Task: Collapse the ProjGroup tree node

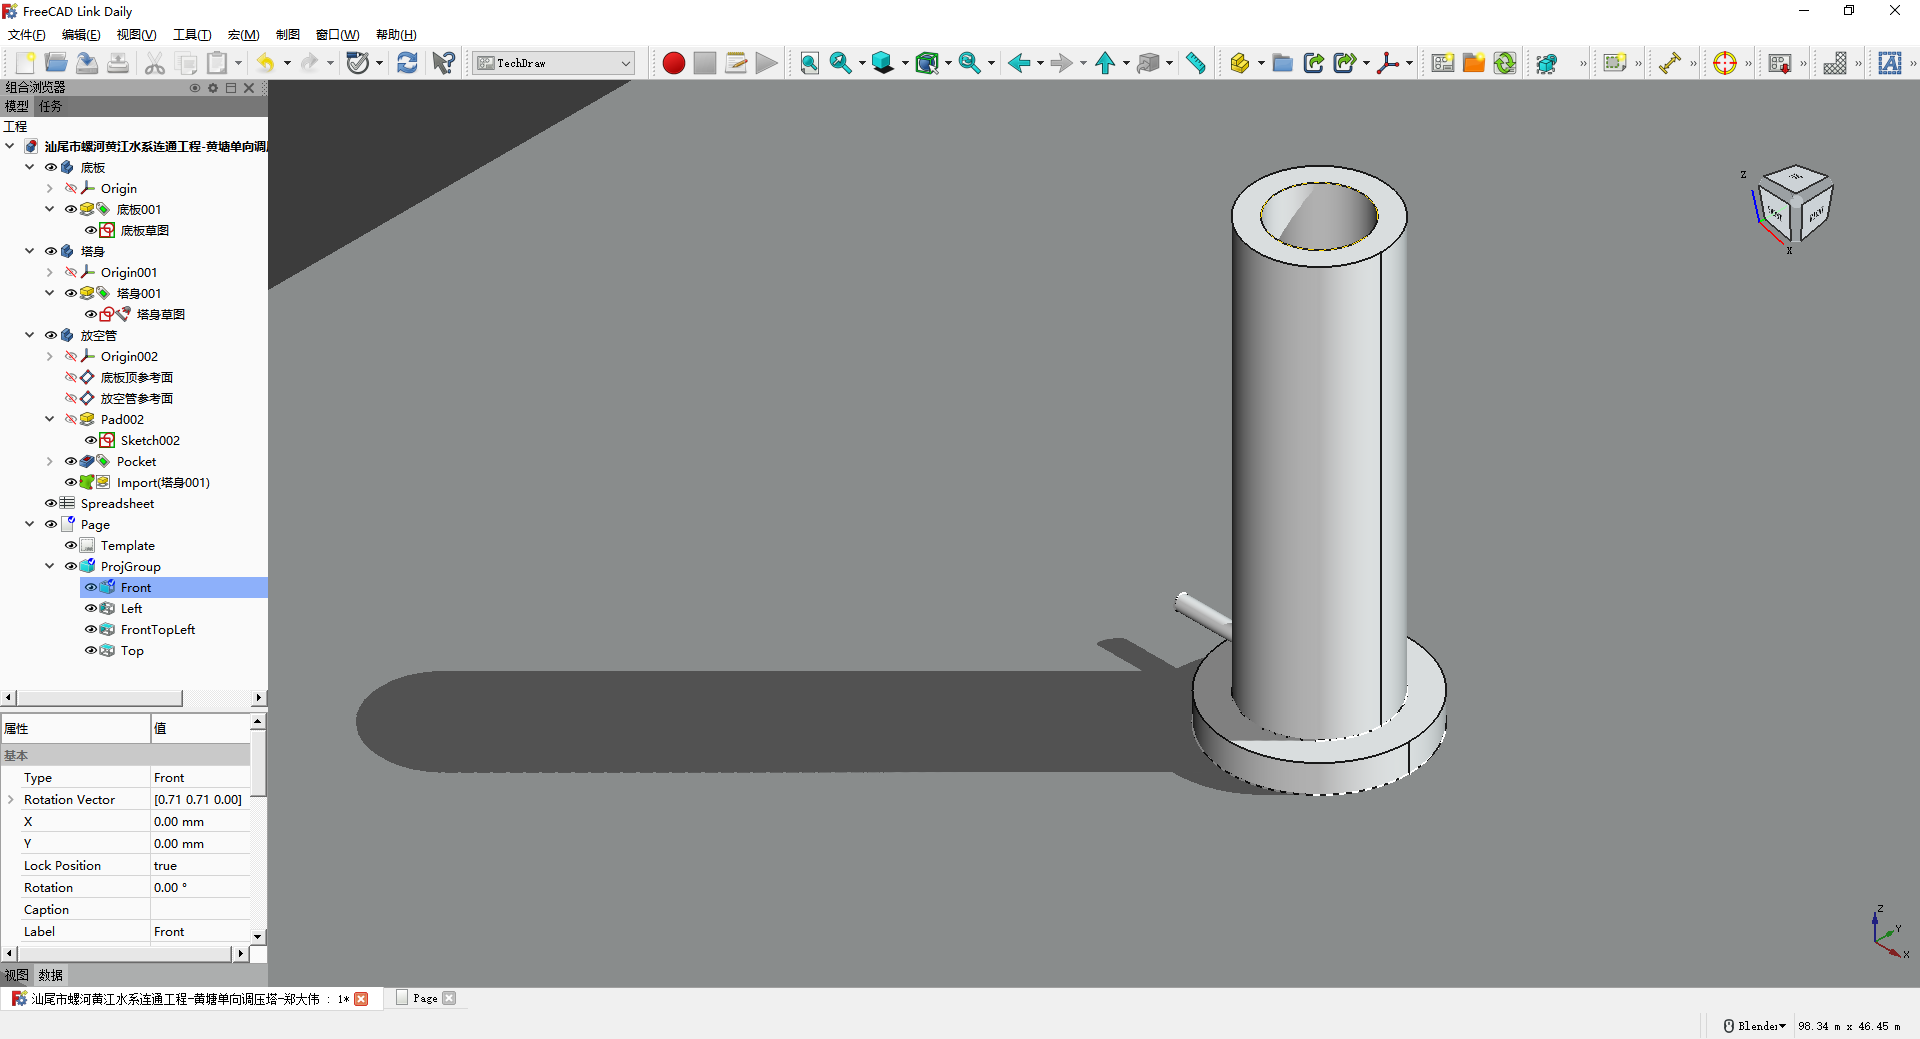Action: (49, 566)
